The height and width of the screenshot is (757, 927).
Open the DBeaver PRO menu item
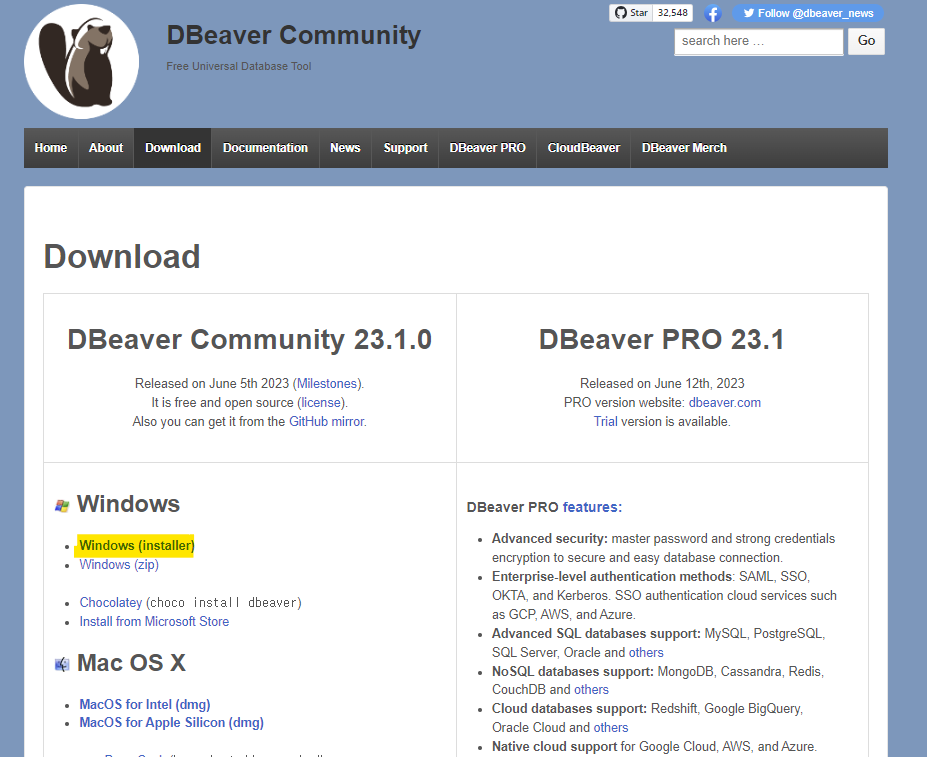tap(488, 148)
